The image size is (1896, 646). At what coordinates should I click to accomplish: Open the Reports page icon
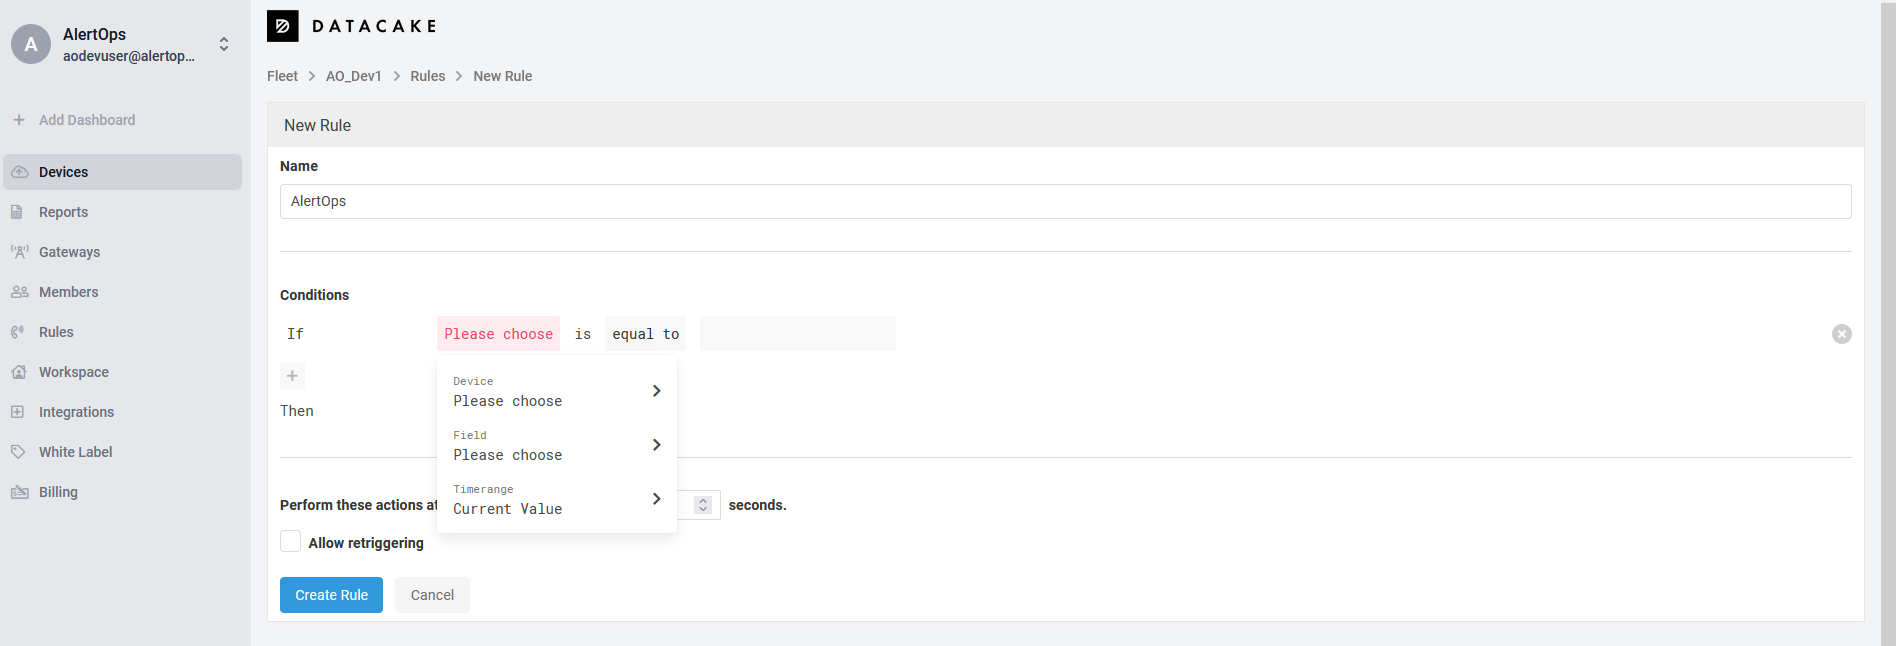point(18,212)
